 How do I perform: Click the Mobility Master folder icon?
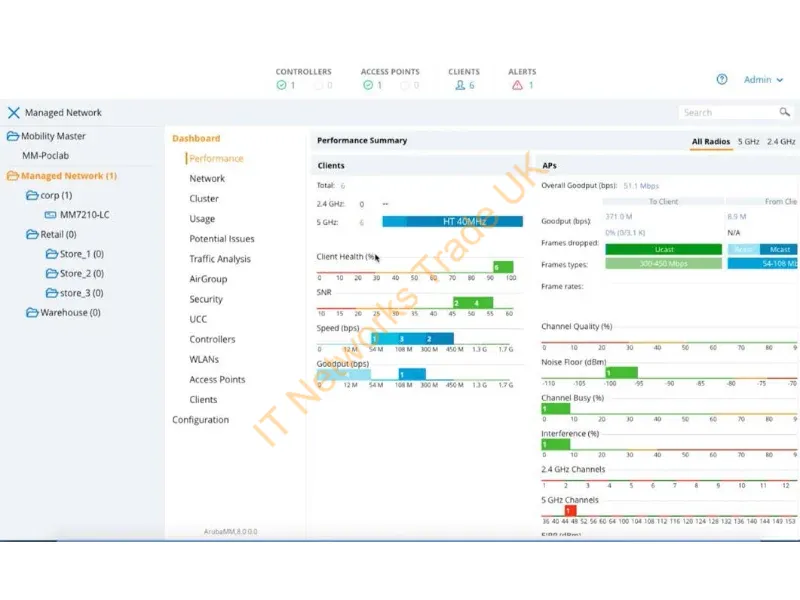[13, 136]
